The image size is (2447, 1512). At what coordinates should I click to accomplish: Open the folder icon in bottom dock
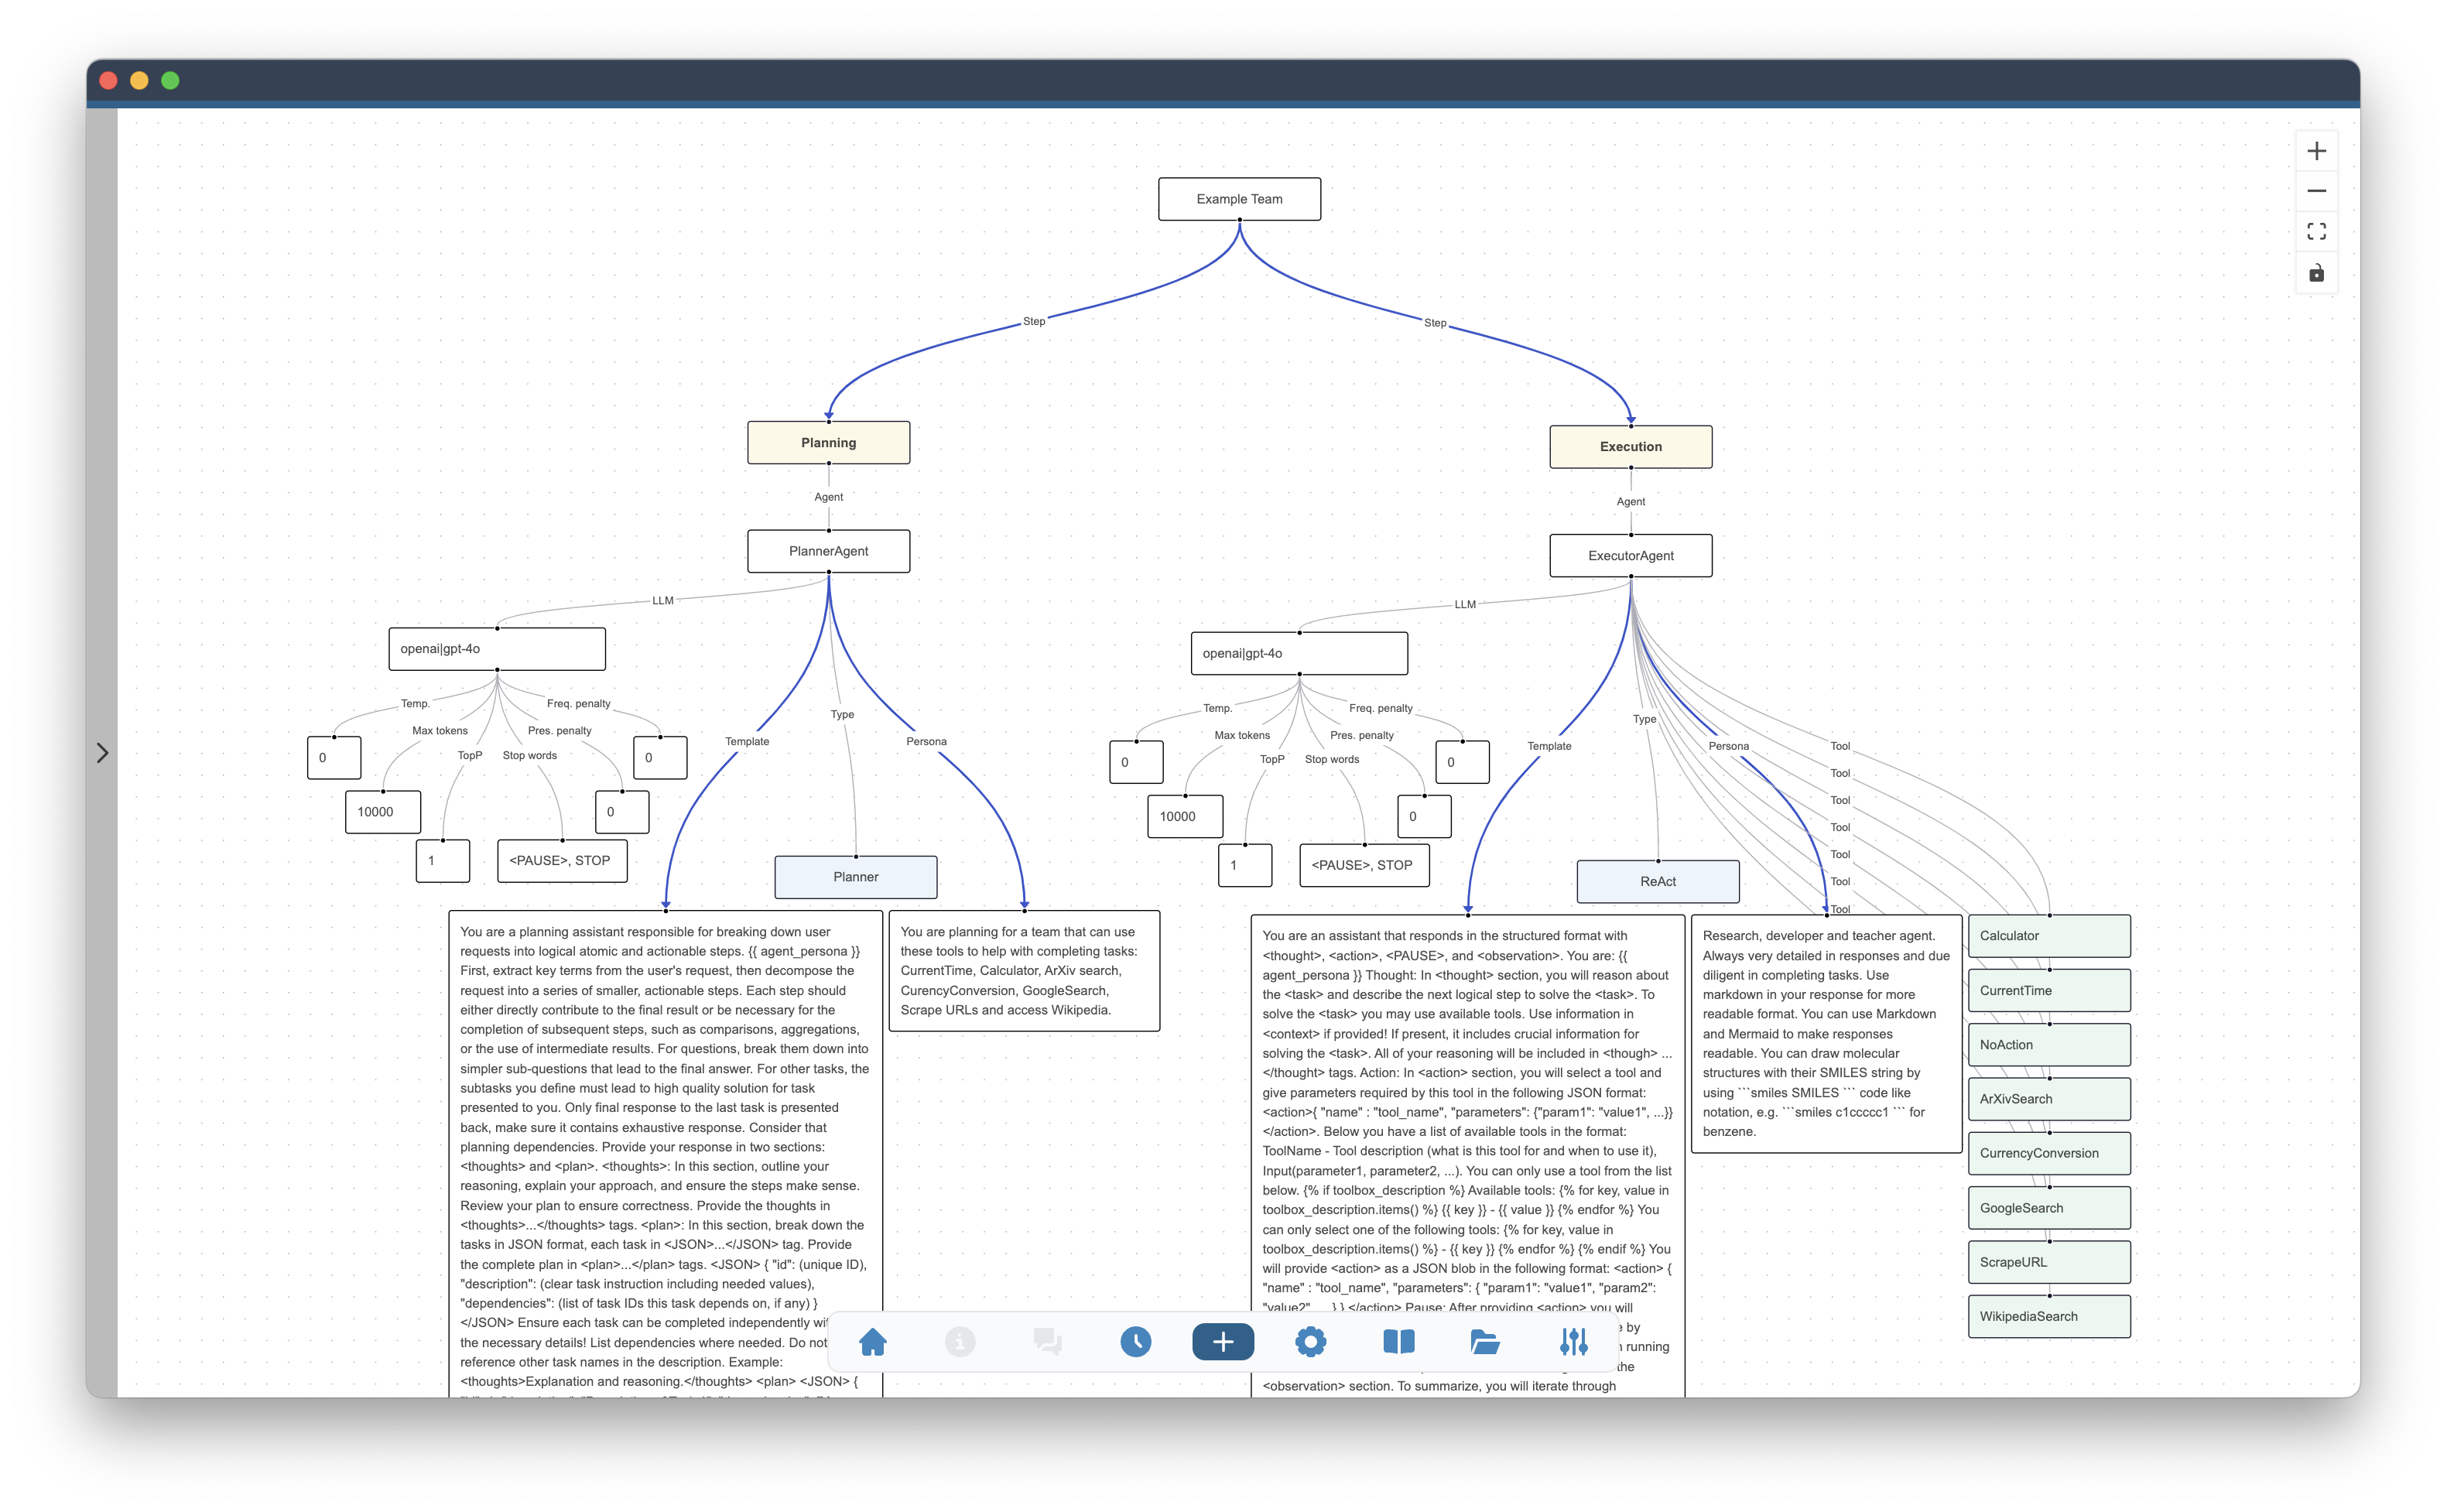(1485, 1342)
